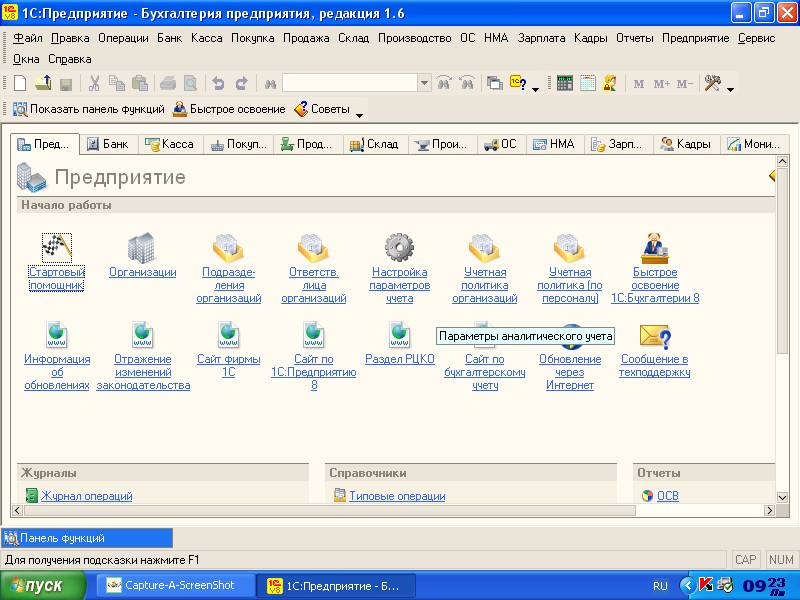Click the Undo arrow icon
800x600 pixels.
click(218, 83)
